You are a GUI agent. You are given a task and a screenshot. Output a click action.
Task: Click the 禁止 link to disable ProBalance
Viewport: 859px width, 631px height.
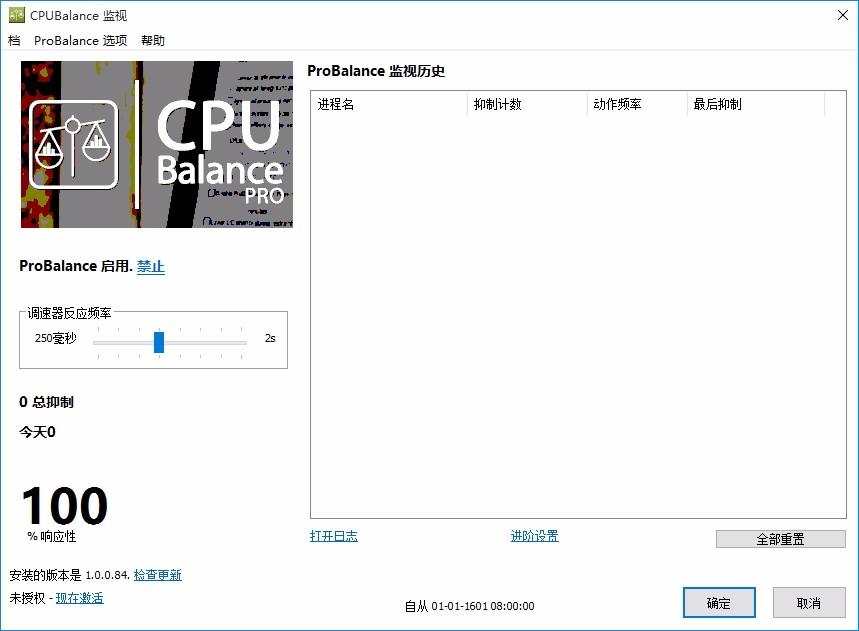pyautogui.click(x=151, y=266)
